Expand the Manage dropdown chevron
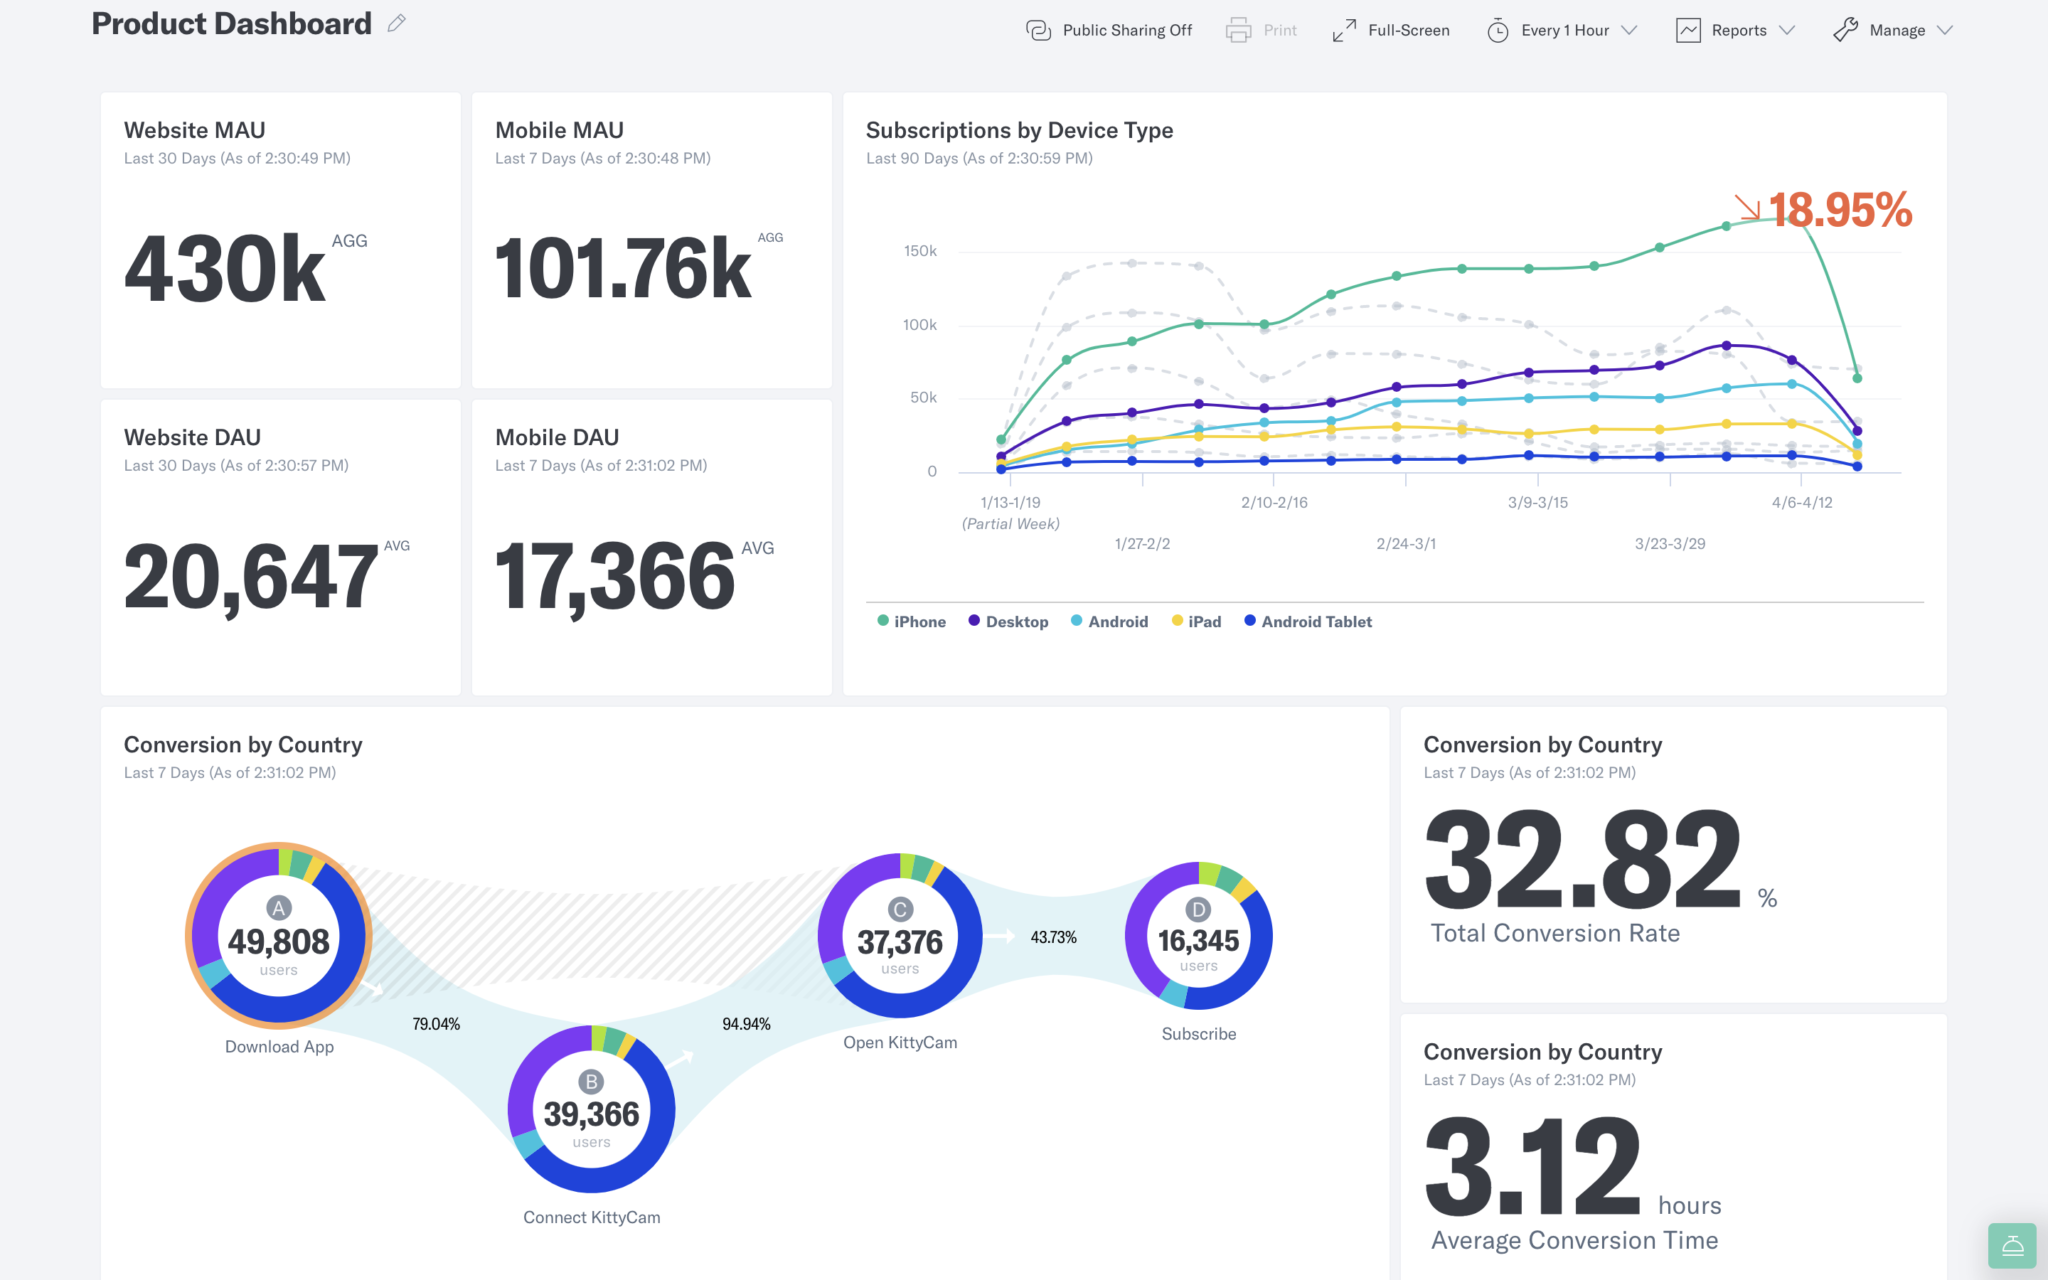This screenshot has height=1280, width=2048. point(1945,30)
